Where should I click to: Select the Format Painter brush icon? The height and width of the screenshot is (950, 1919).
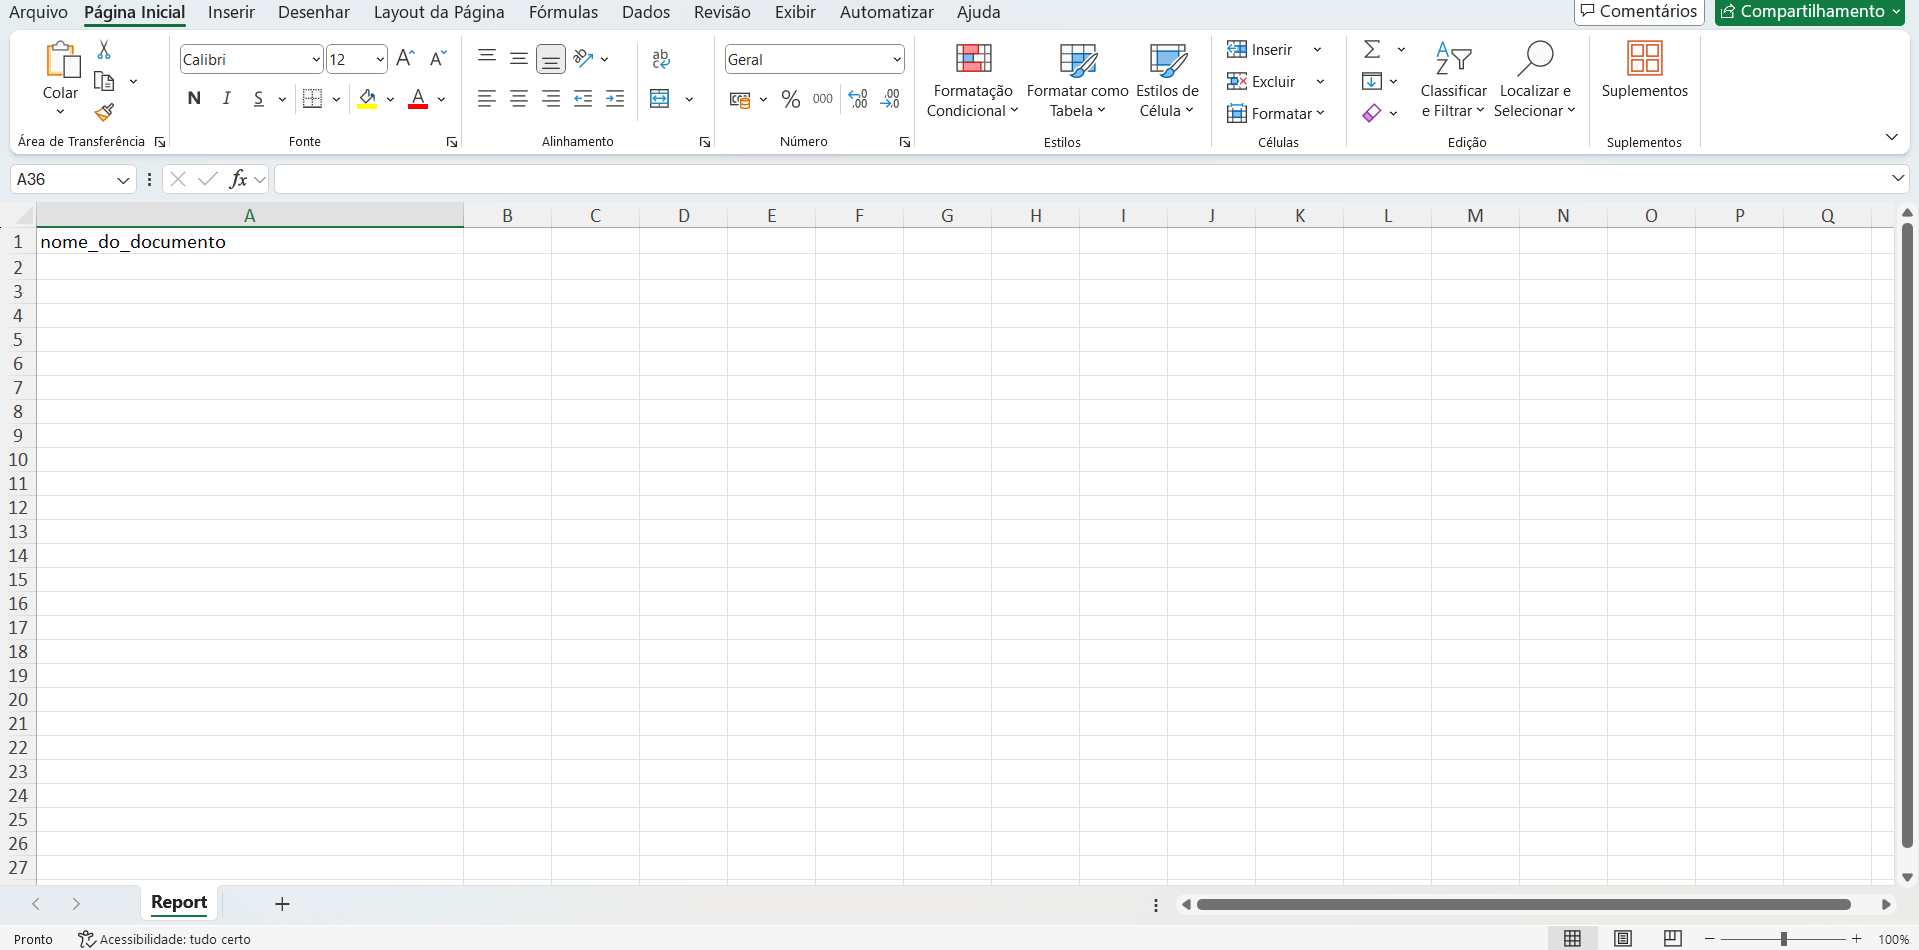pyautogui.click(x=104, y=112)
